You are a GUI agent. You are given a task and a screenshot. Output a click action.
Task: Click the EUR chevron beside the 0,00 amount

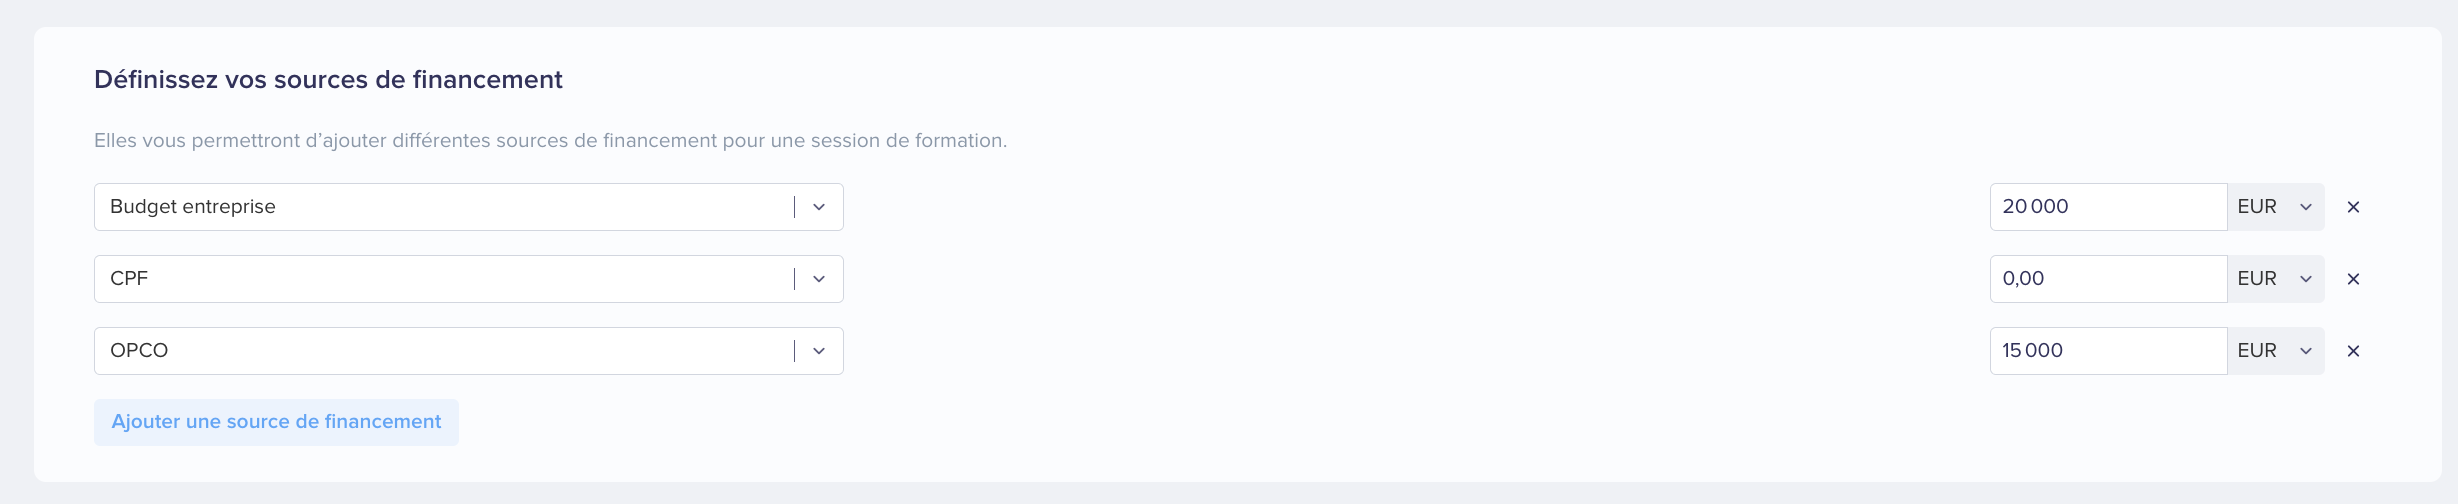(2306, 279)
